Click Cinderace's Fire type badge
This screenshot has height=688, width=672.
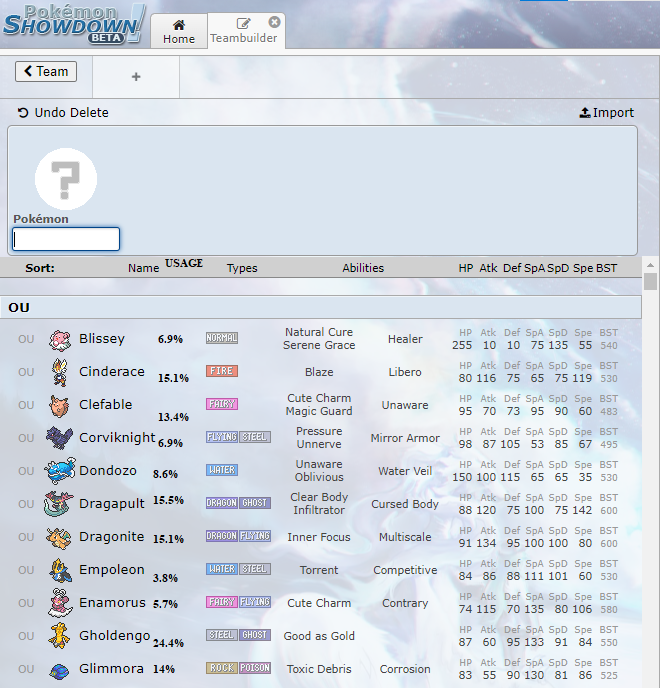[x=222, y=371]
